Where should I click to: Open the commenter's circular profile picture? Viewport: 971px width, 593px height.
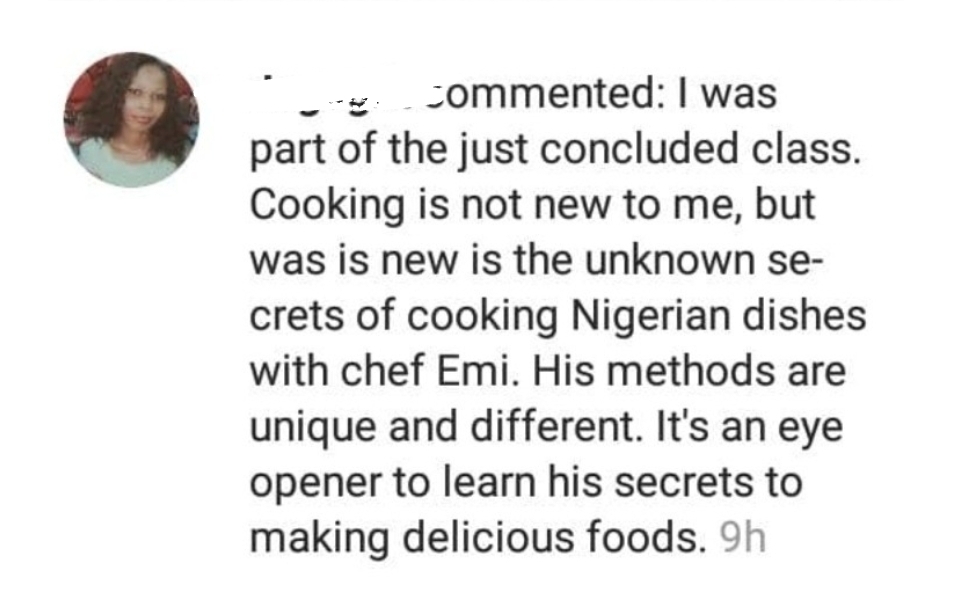click(131, 119)
